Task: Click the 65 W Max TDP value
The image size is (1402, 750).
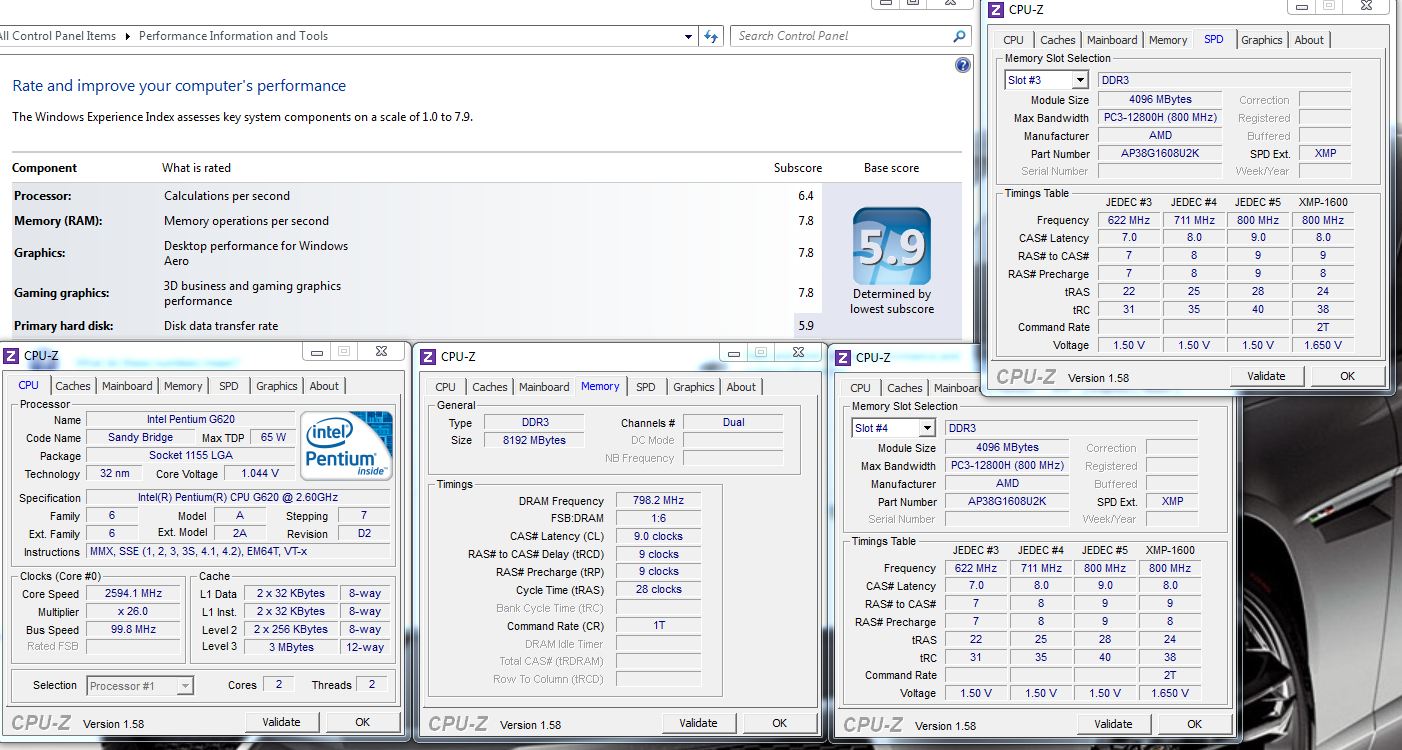Action: pyautogui.click(x=273, y=438)
